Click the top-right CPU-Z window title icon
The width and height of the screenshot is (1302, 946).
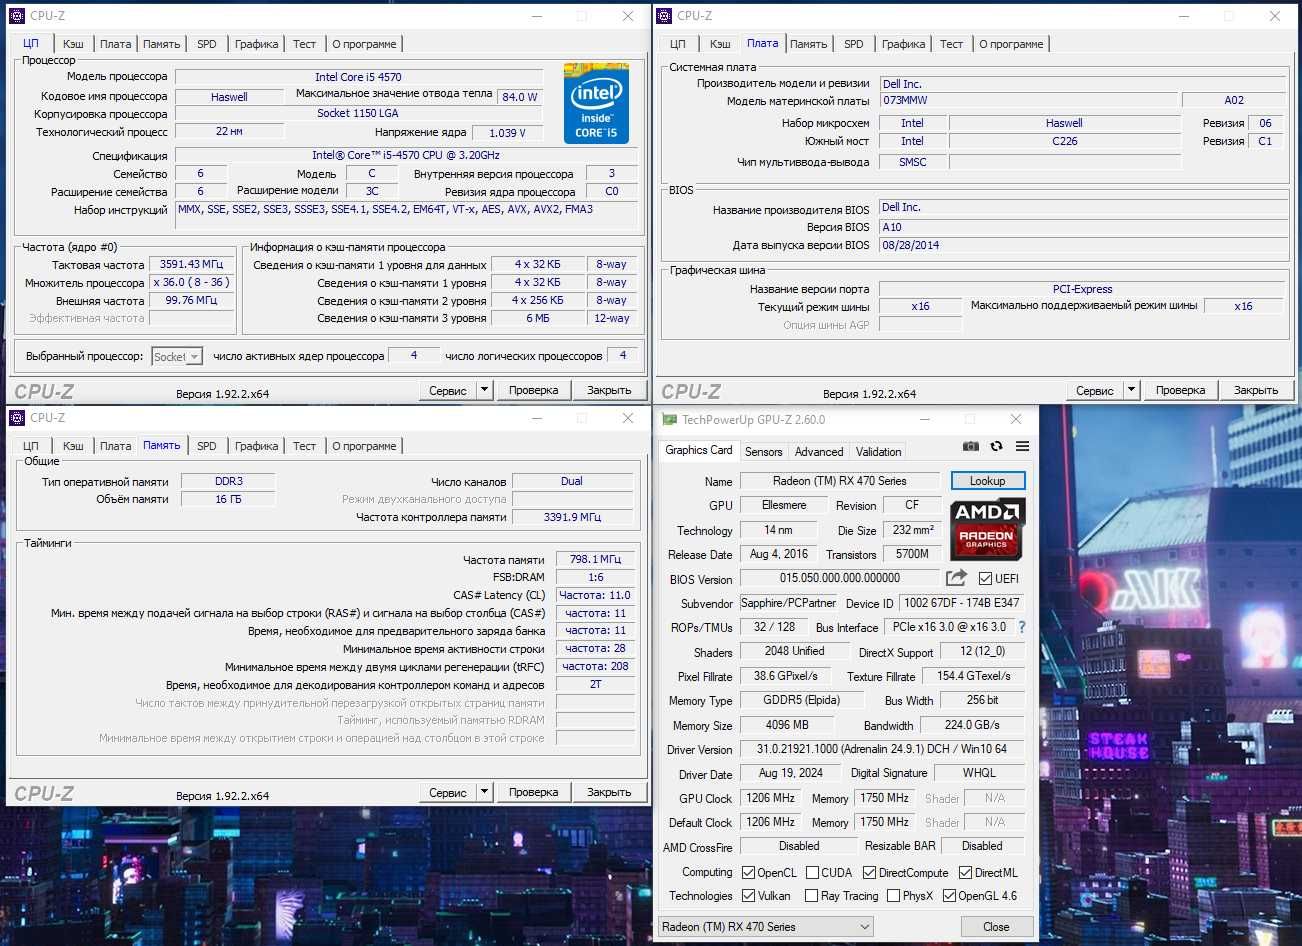click(x=664, y=15)
